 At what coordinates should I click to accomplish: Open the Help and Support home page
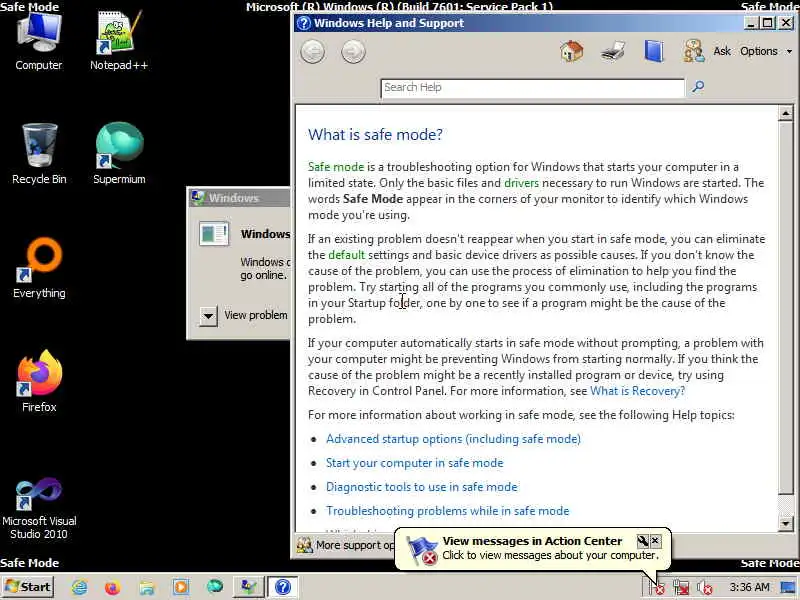(571, 51)
